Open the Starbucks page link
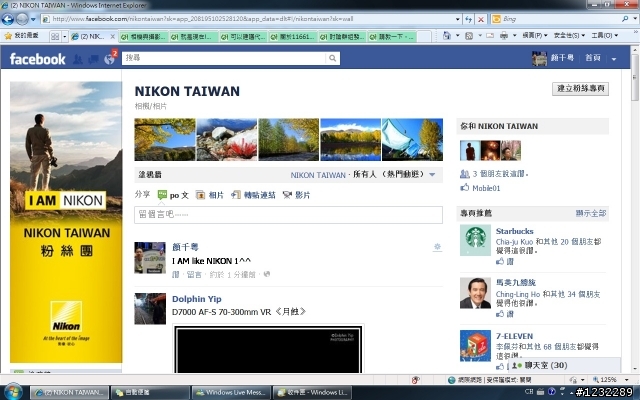Screen dimensions: 640x400 coord(514,231)
